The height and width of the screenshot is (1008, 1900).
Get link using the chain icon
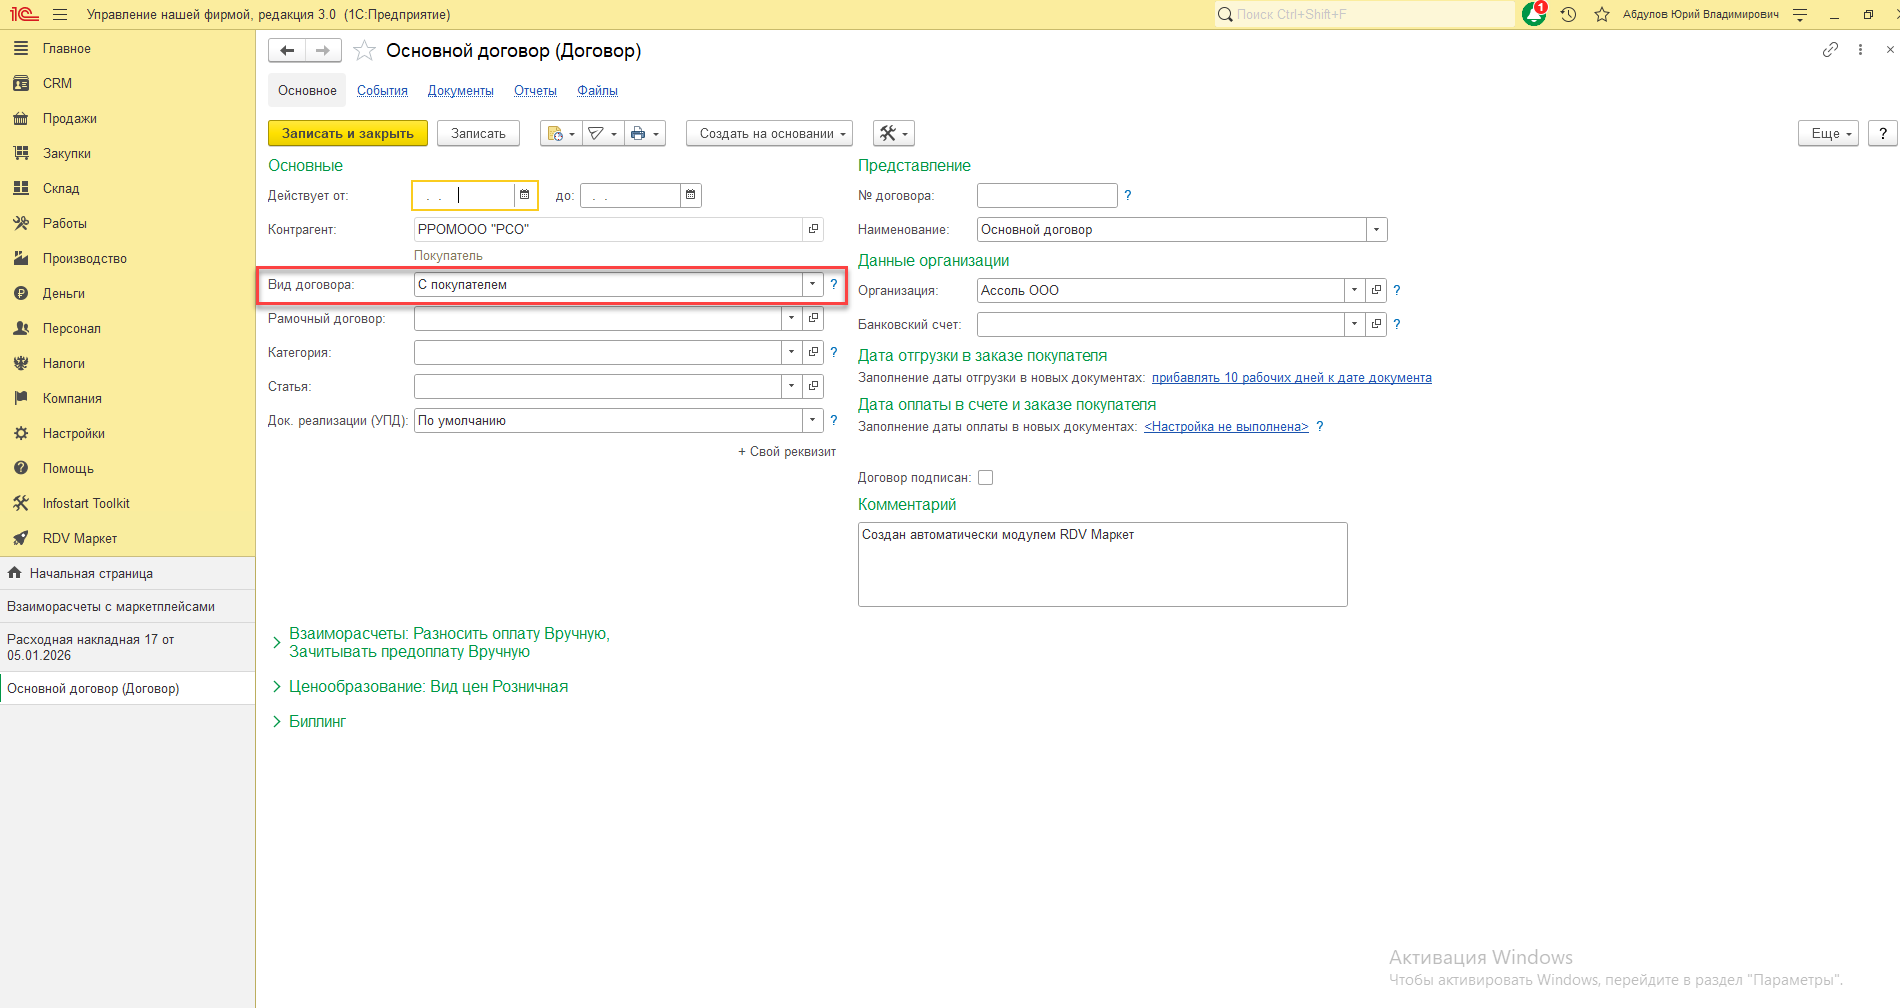(1830, 50)
